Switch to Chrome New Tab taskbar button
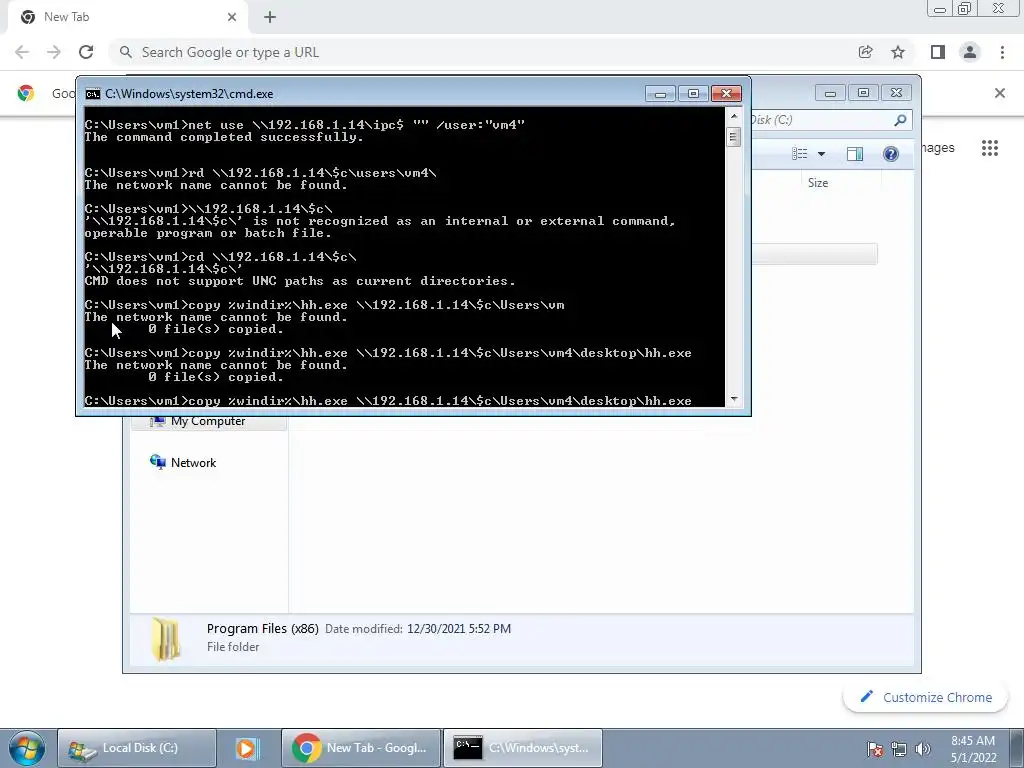1024x768 pixels. point(361,748)
